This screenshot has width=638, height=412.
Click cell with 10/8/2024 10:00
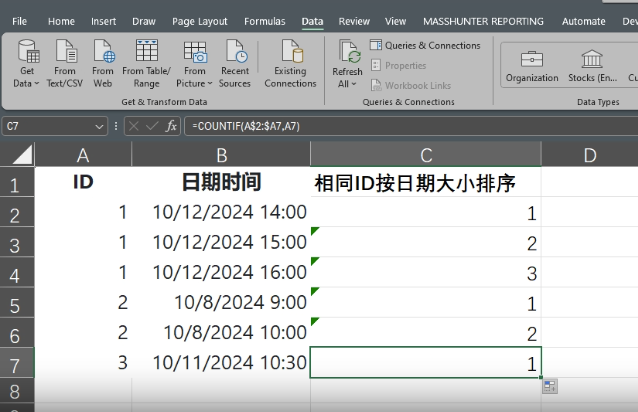[221, 332]
